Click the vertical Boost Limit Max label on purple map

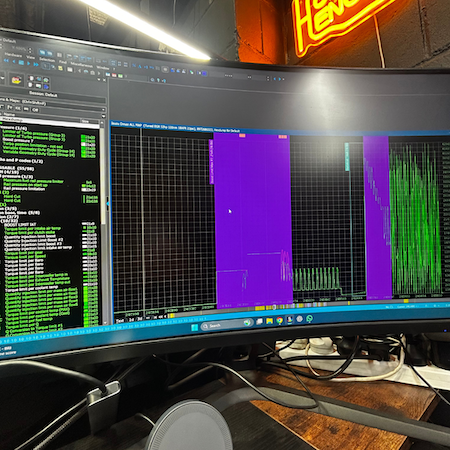(x=211, y=161)
